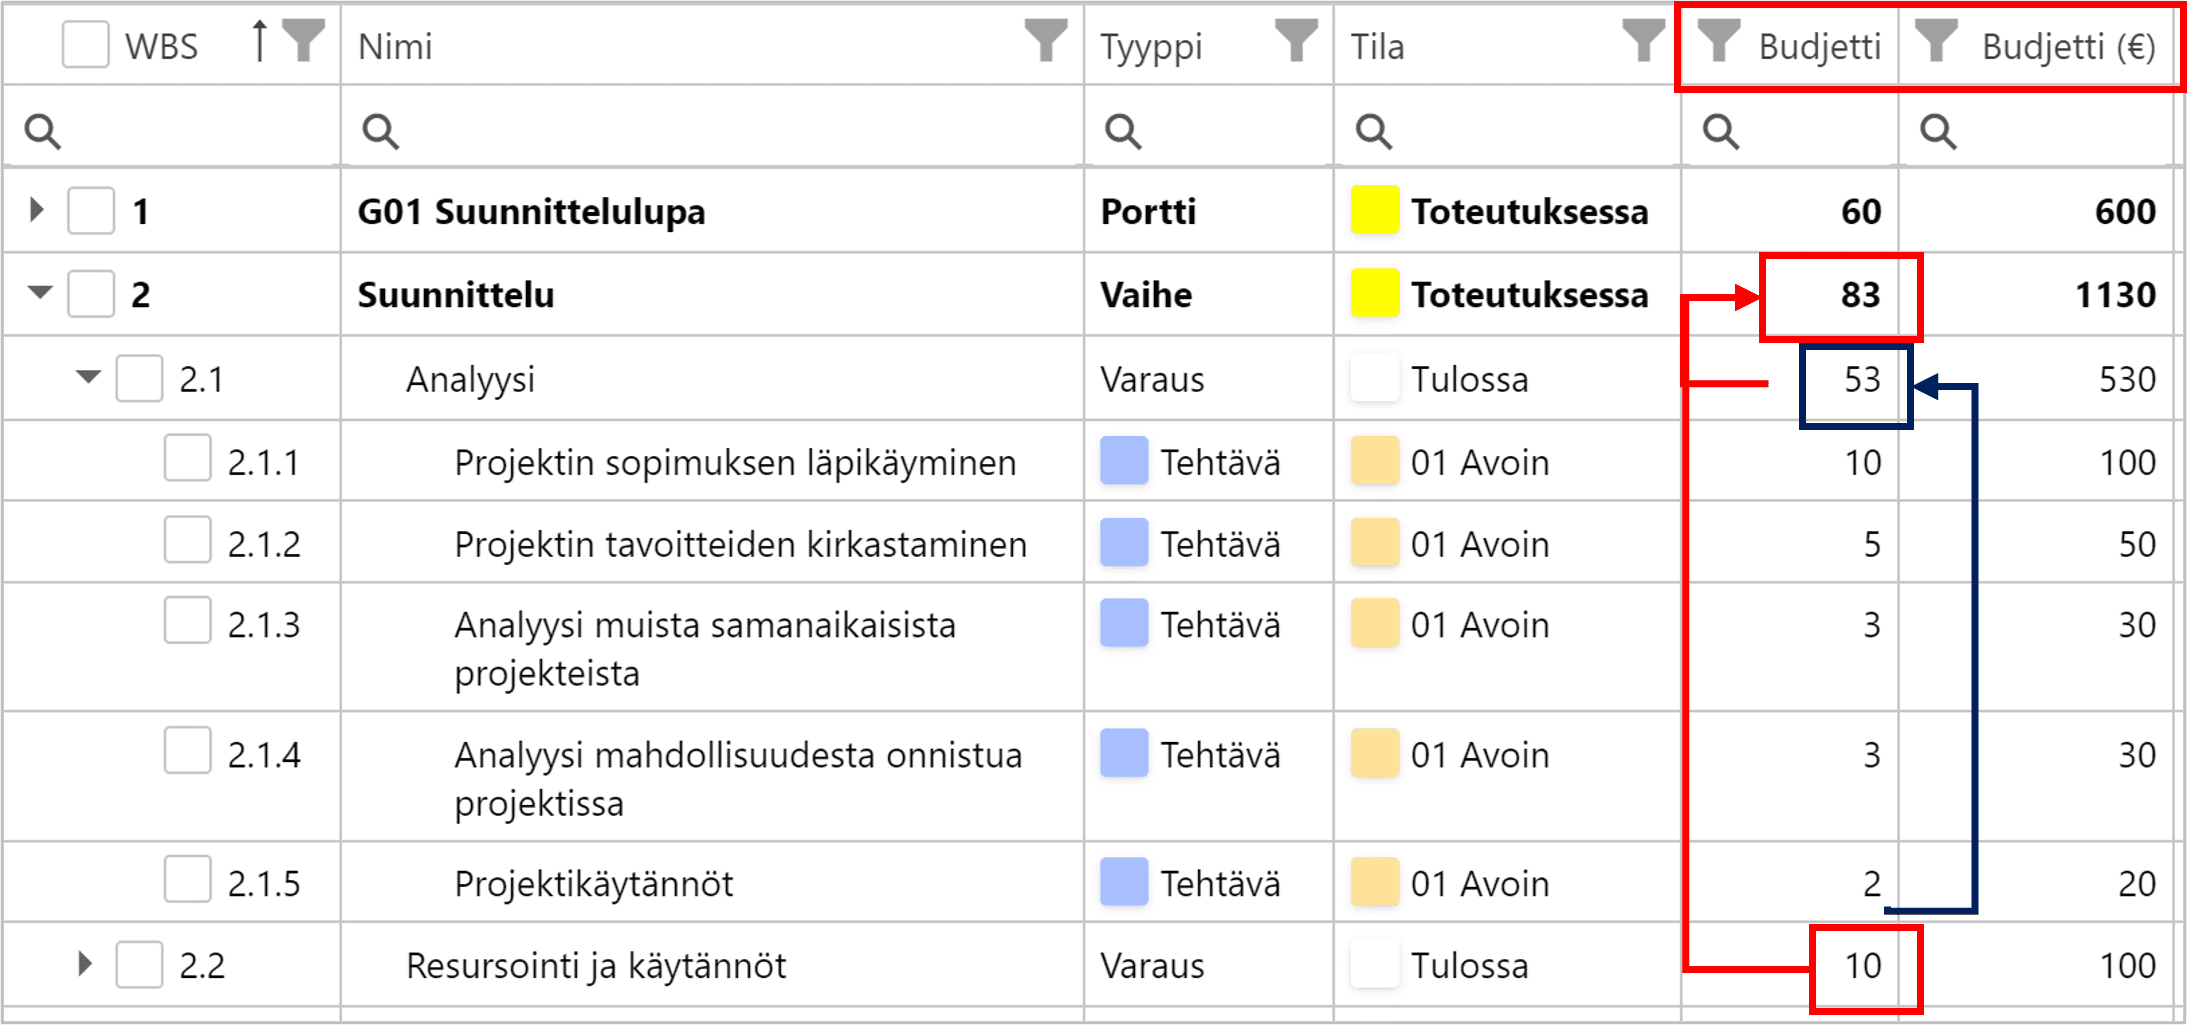Screen dimensions: 2187x1025
Task: Click the search icon under Nimi column
Action: tap(381, 131)
